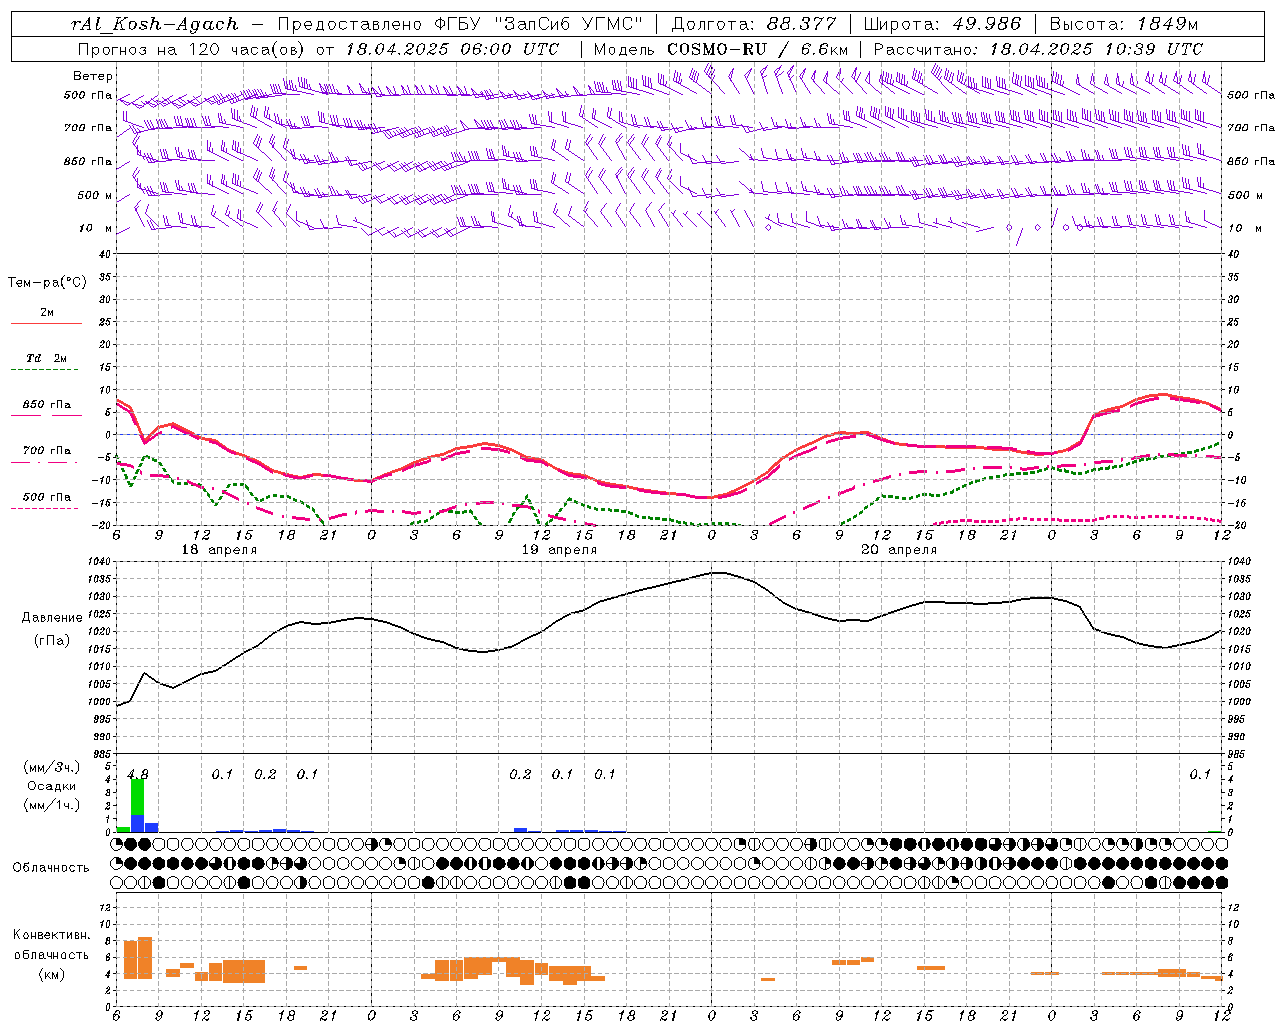Click the Осадки precipitation label
Screen dimensions: 1280x1024
[51, 786]
